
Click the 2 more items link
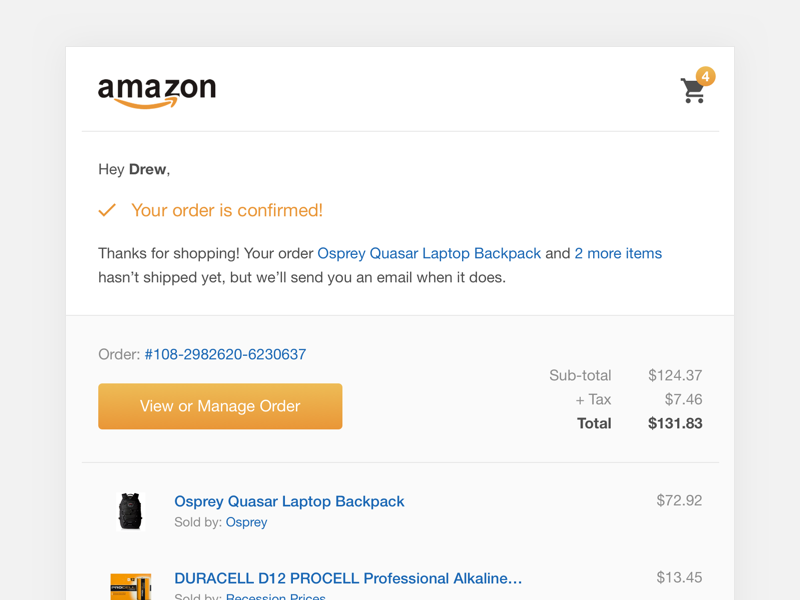pos(618,253)
